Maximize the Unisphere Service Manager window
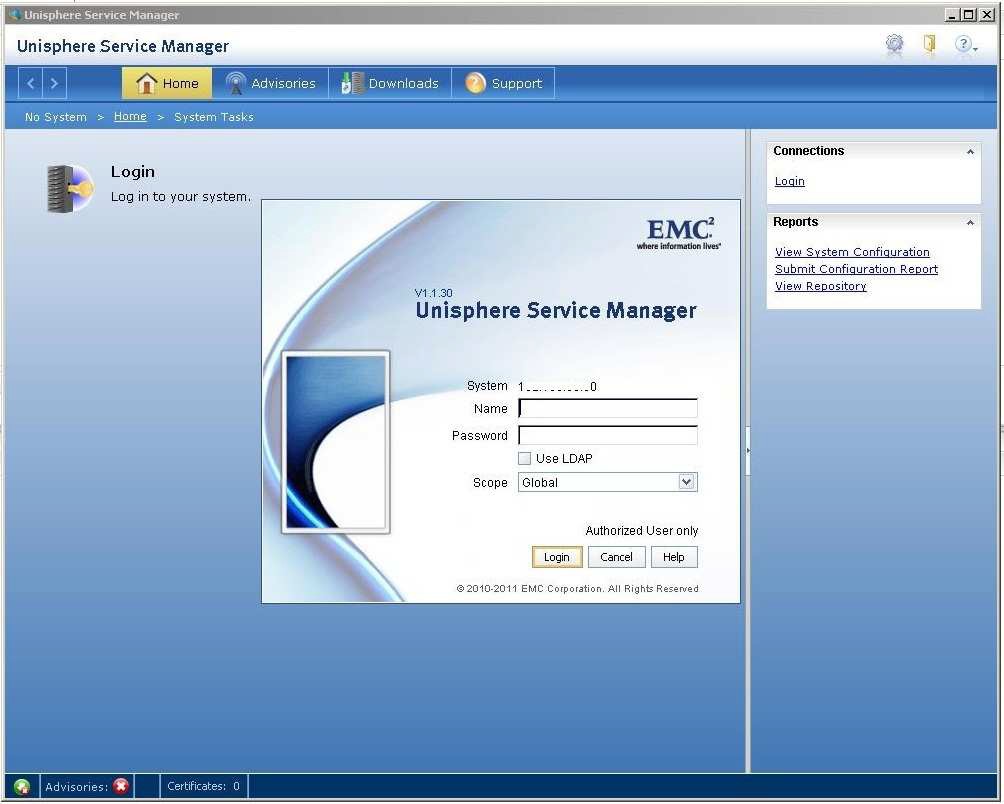 pos(969,14)
